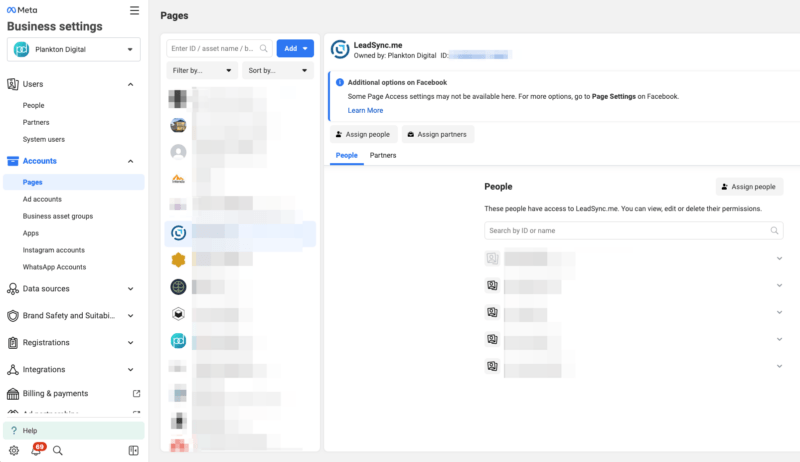Focus the Search by ID or name field
Image resolution: width=800 pixels, height=462 pixels.
(625, 230)
